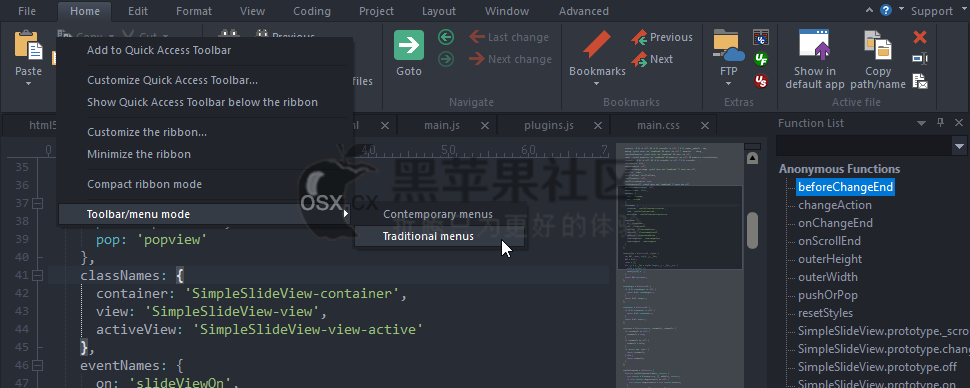Open the Coding ribbon tab
Viewport: 970px width, 388px height.
pos(312,11)
